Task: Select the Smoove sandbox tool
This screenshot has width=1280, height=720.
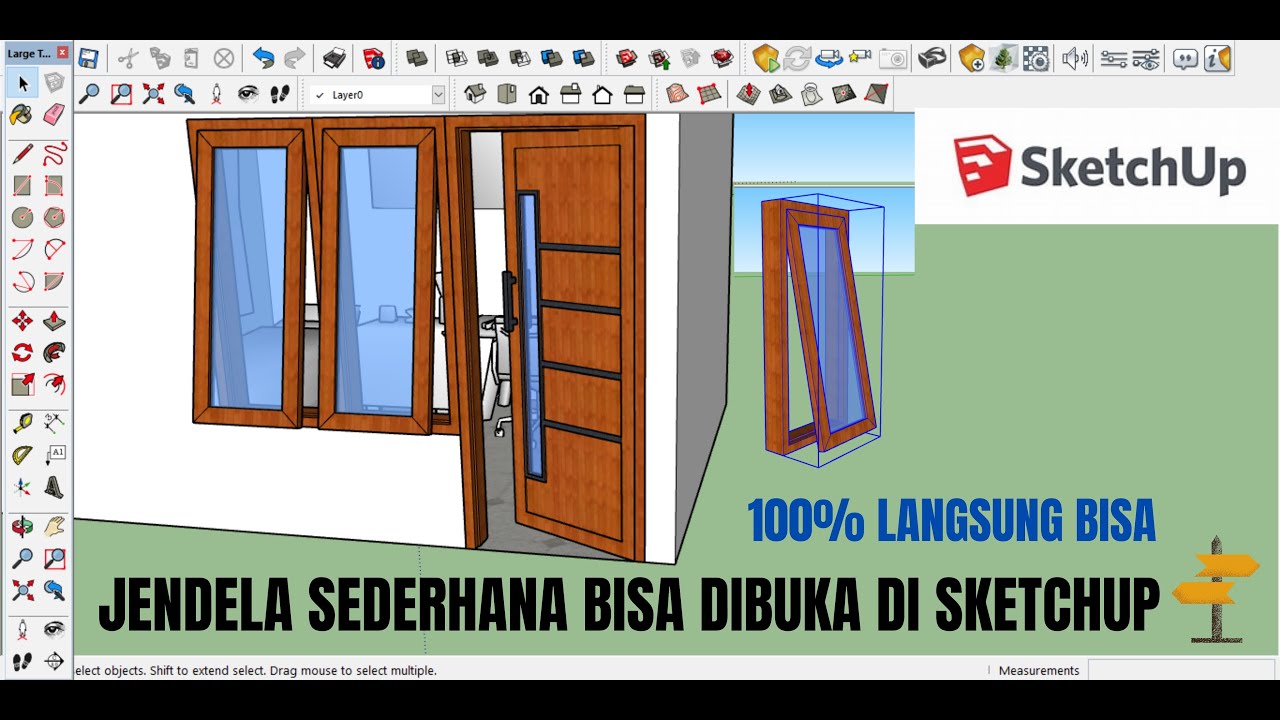Action: [748, 94]
